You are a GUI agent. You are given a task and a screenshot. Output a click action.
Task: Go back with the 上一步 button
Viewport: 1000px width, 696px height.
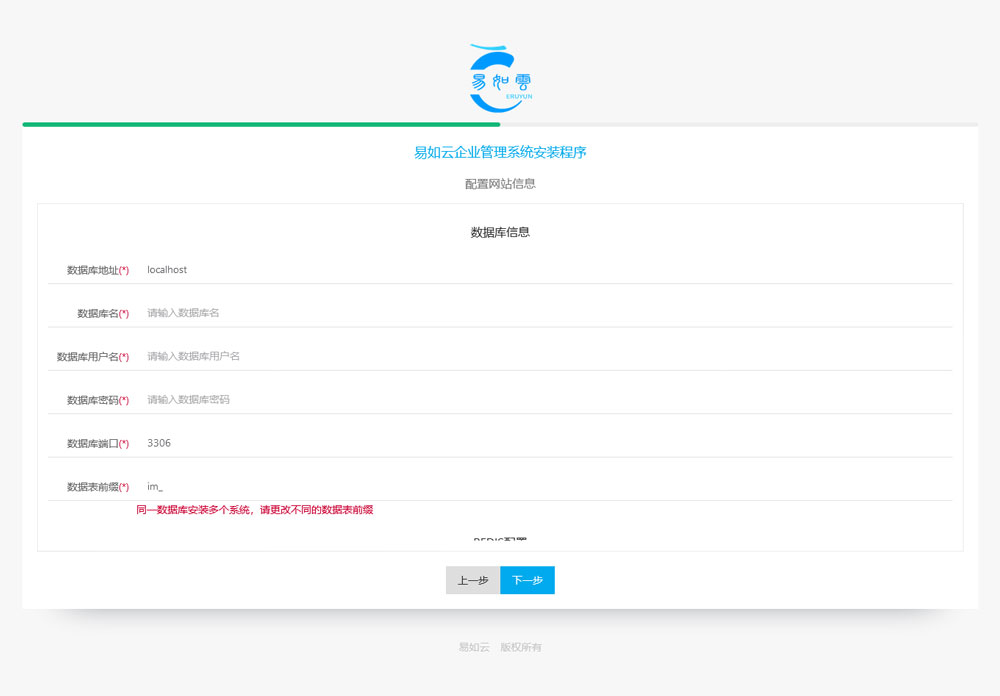[x=473, y=580]
